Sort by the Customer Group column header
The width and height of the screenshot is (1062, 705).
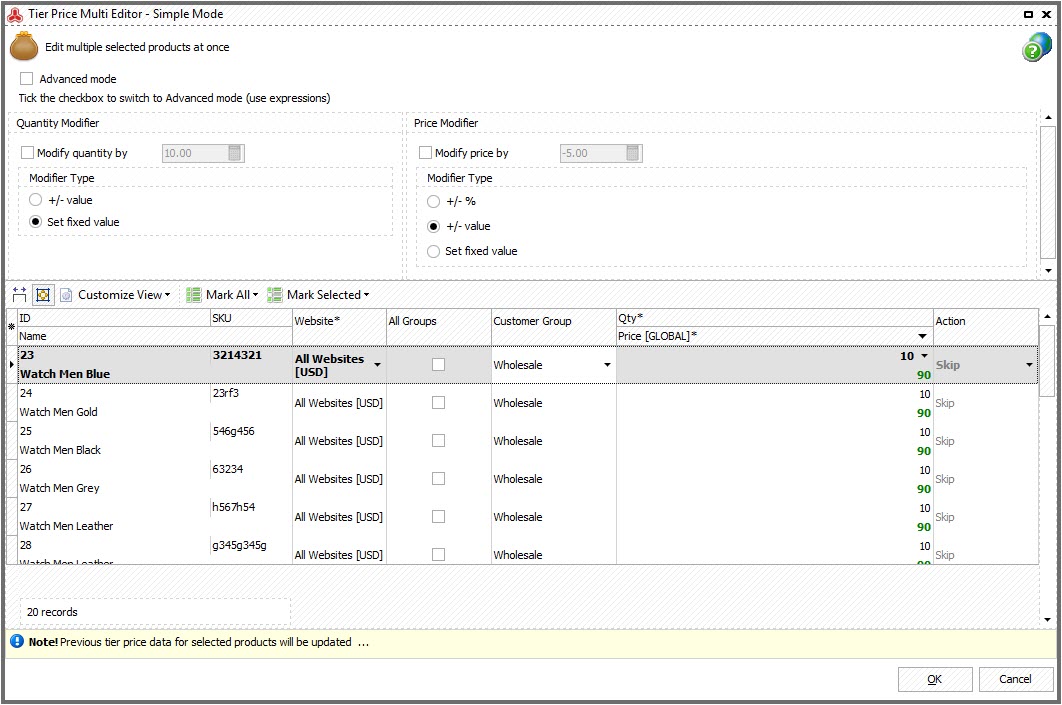tap(553, 327)
